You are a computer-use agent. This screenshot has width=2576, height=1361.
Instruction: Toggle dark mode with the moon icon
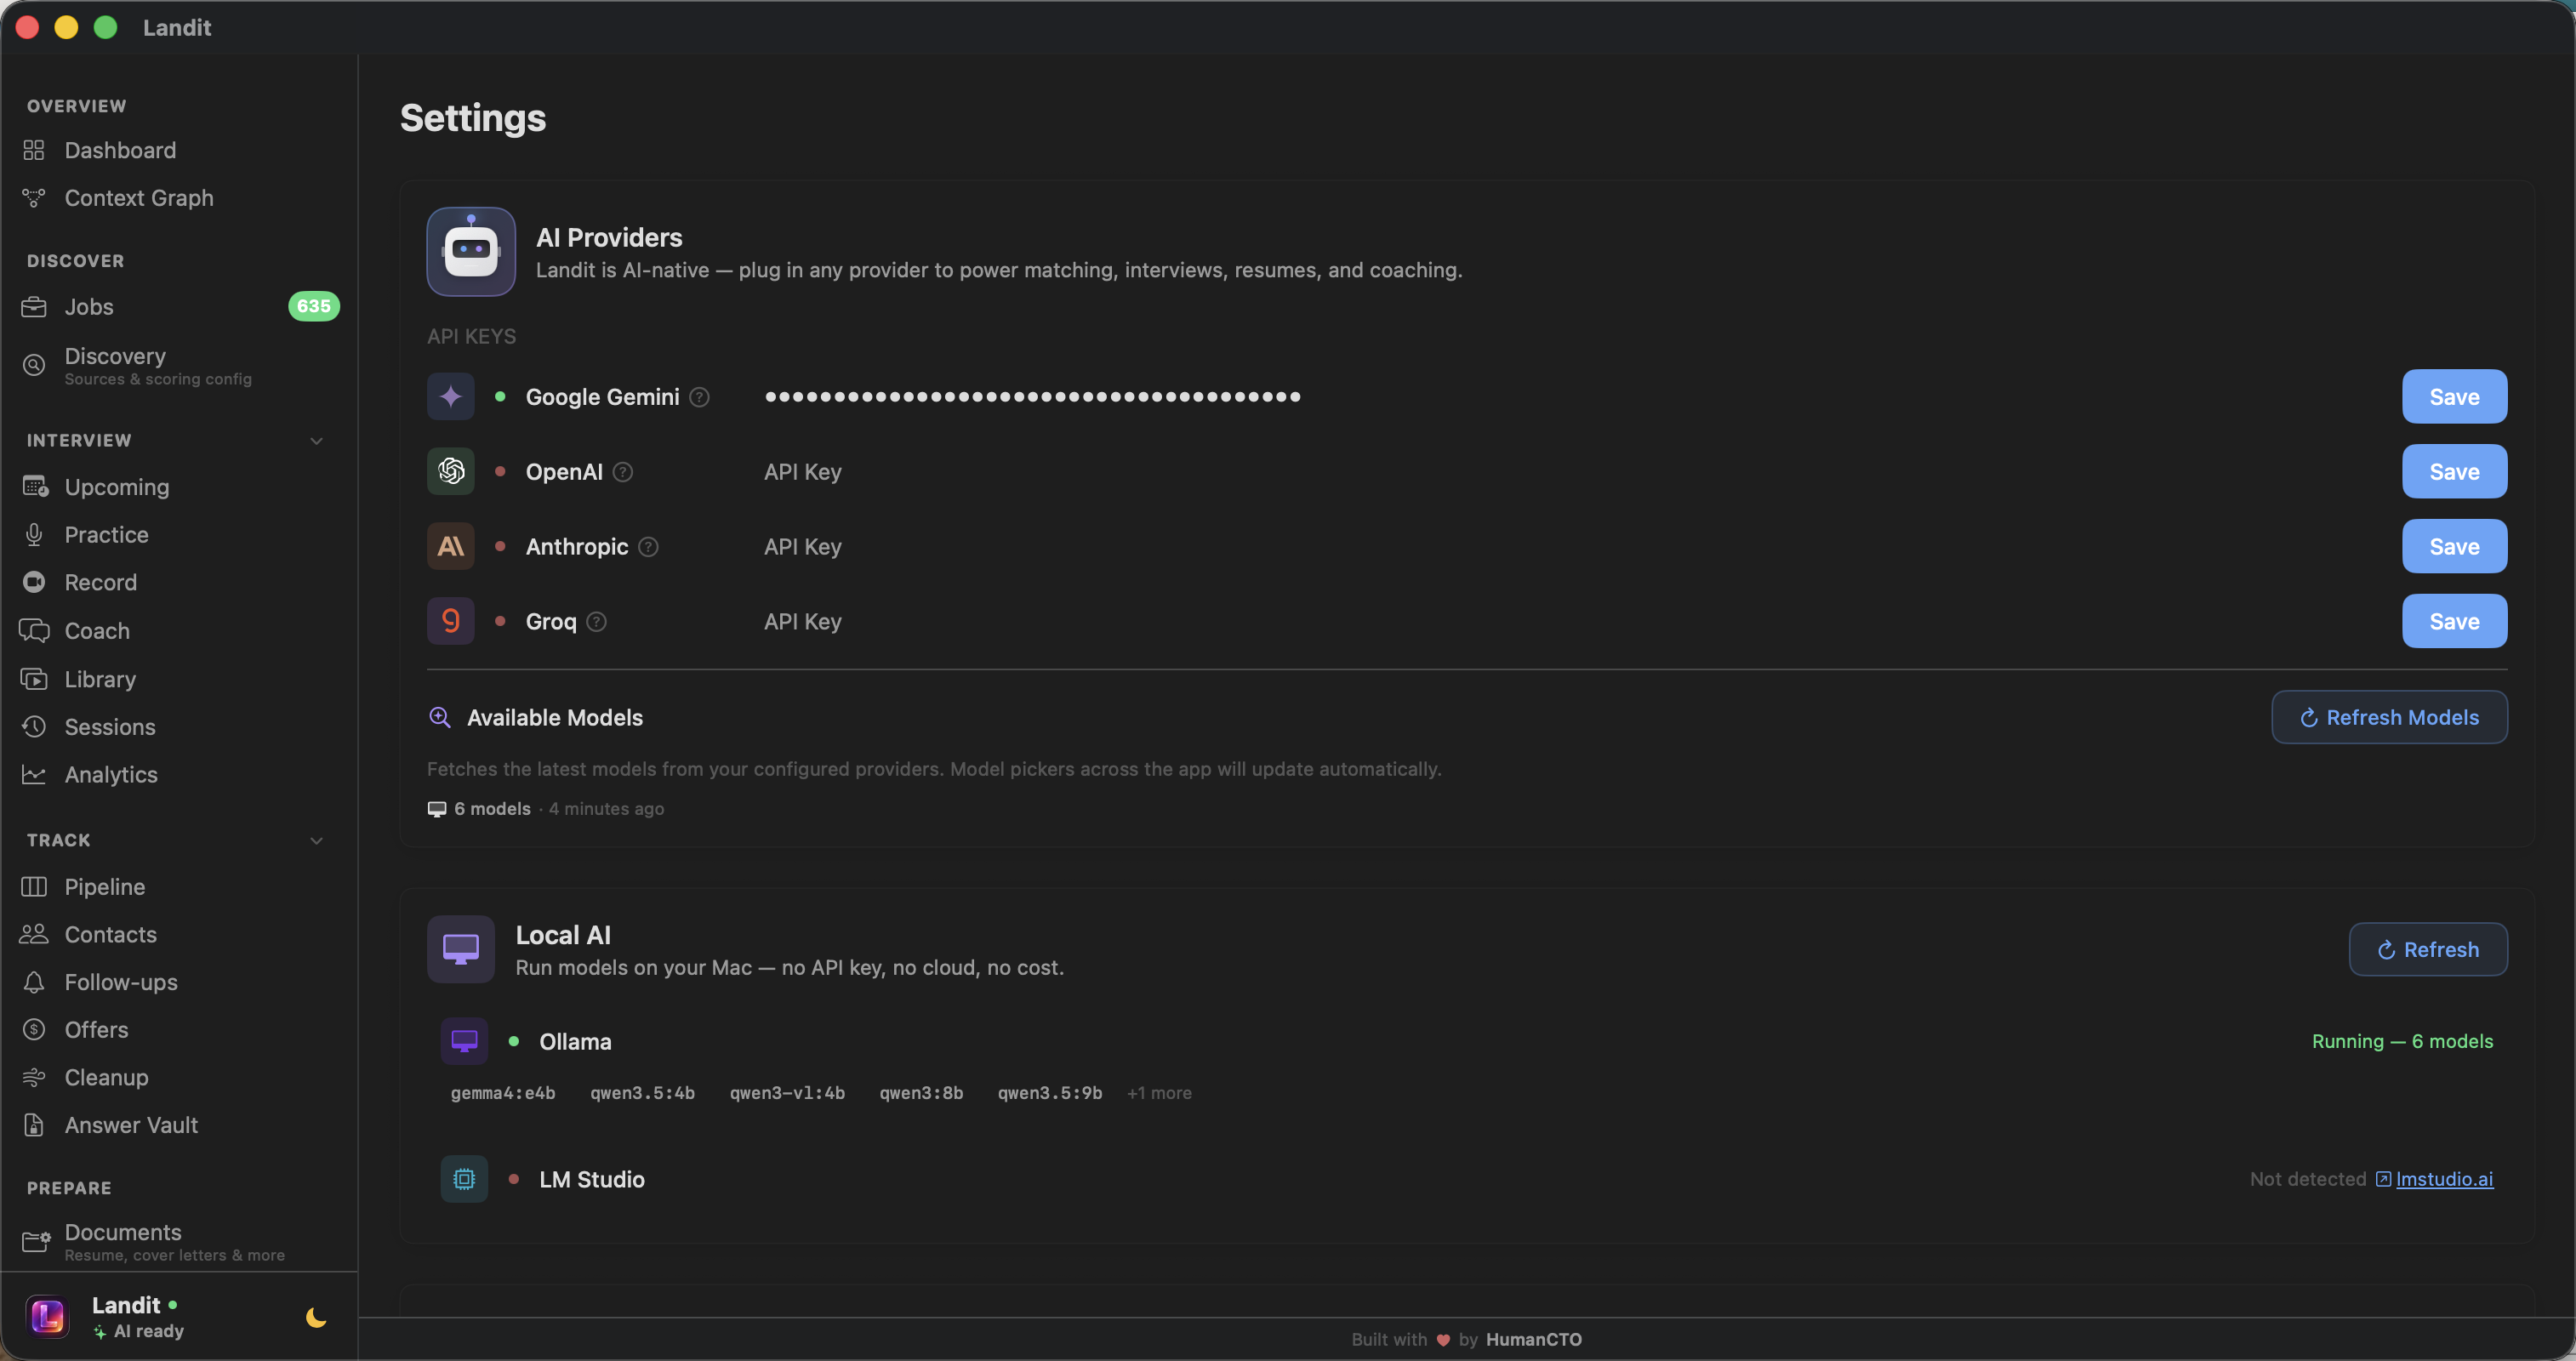tap(316, 1317)
